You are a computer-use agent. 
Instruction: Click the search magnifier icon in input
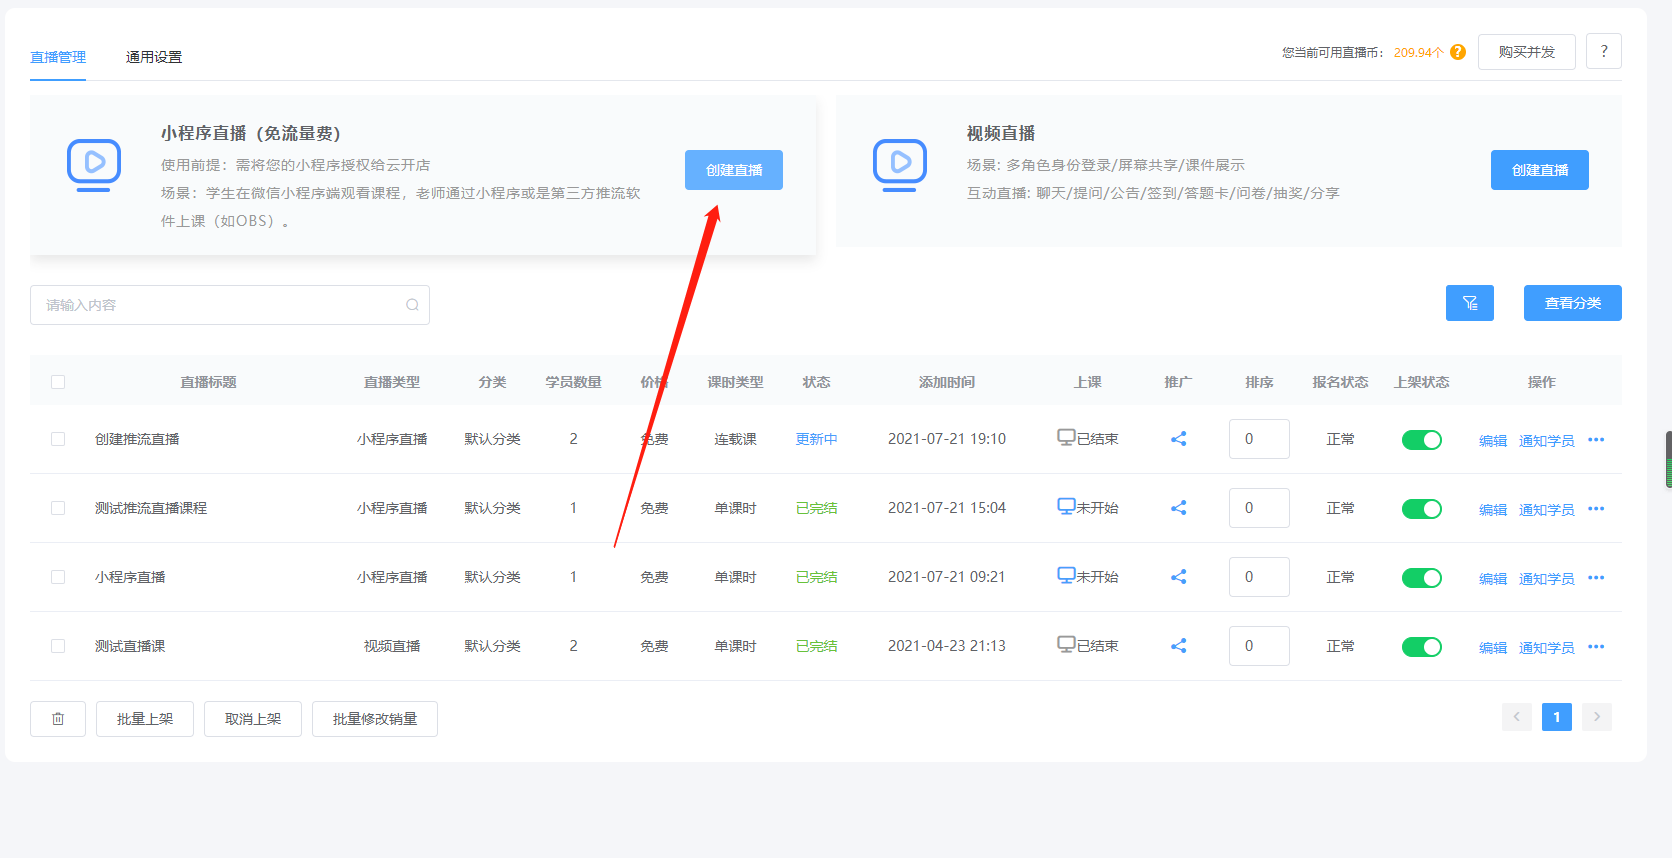point(412,305)
